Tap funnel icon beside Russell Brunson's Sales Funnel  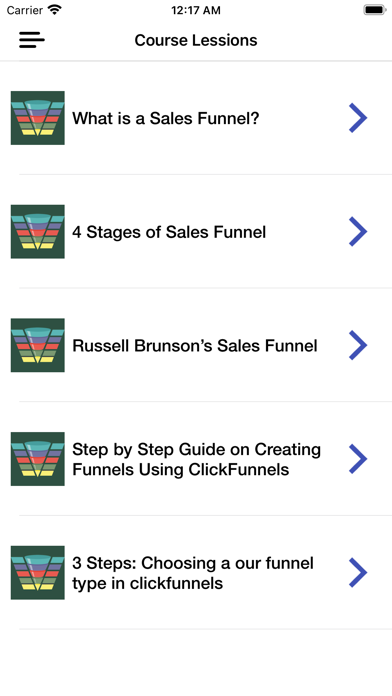pyautogui.click(x=38, y=345)
